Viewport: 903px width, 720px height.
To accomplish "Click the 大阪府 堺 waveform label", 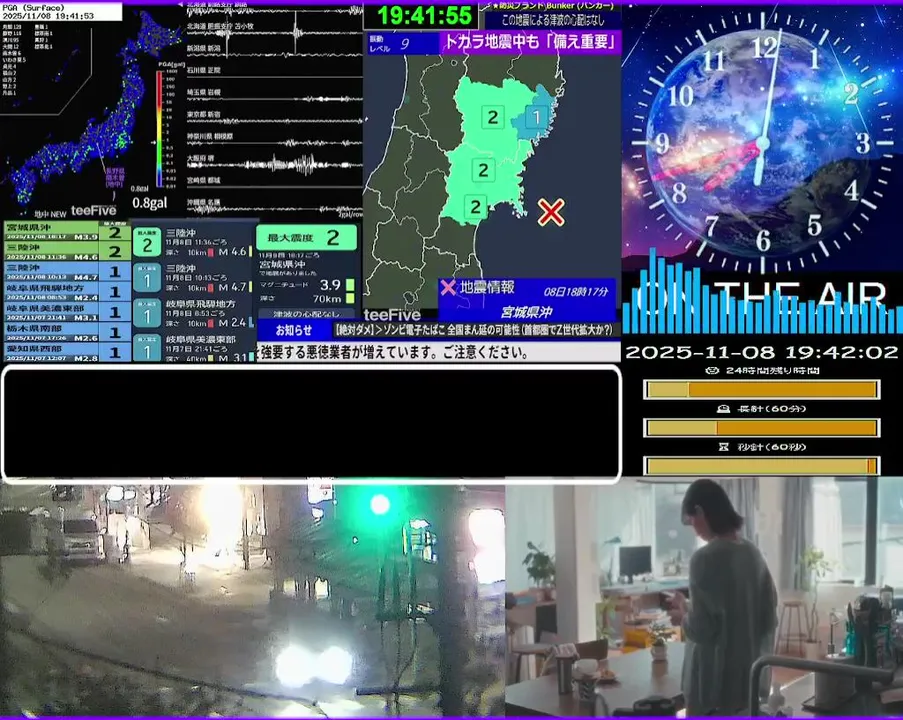I will (x=200, y=158).
